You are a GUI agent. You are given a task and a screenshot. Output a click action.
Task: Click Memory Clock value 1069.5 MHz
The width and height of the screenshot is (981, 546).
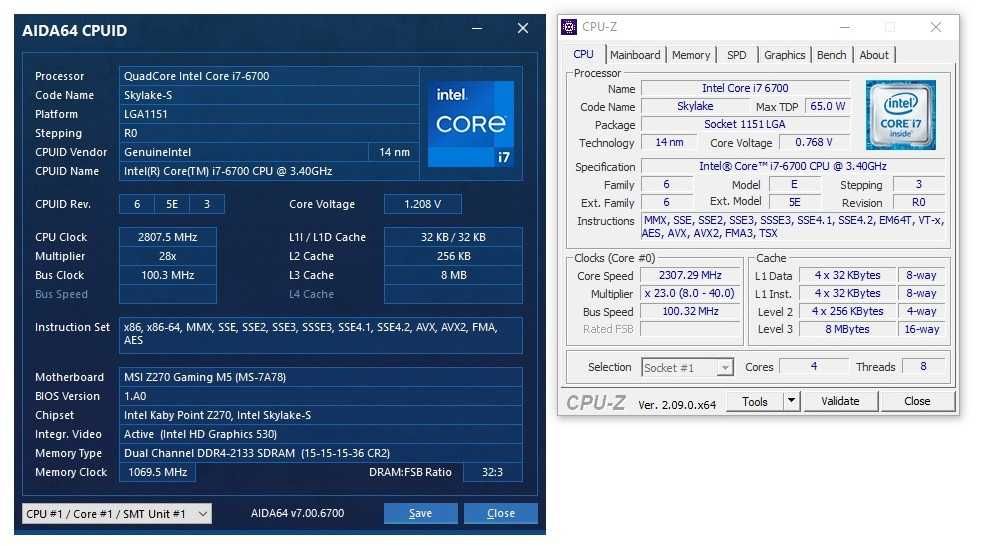pos(158,472)
